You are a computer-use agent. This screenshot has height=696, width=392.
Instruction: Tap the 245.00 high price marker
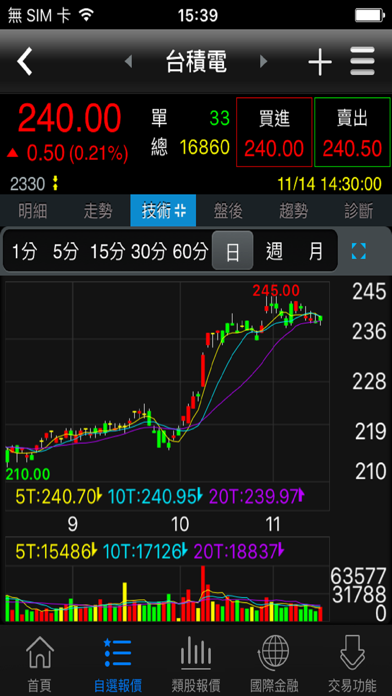click(x=276, y=291)
